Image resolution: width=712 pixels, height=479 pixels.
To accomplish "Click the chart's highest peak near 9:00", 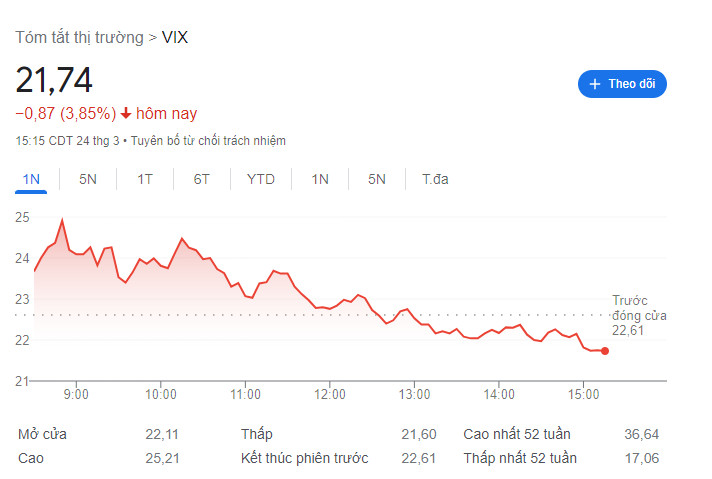I will click(x=62, y=220).
